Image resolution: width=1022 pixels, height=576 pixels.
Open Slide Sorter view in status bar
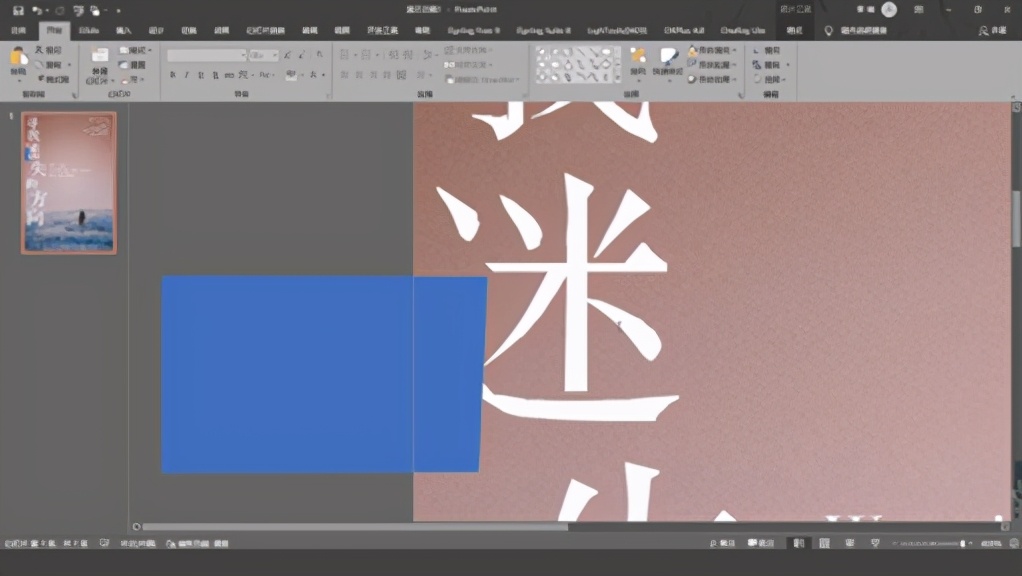825,543
